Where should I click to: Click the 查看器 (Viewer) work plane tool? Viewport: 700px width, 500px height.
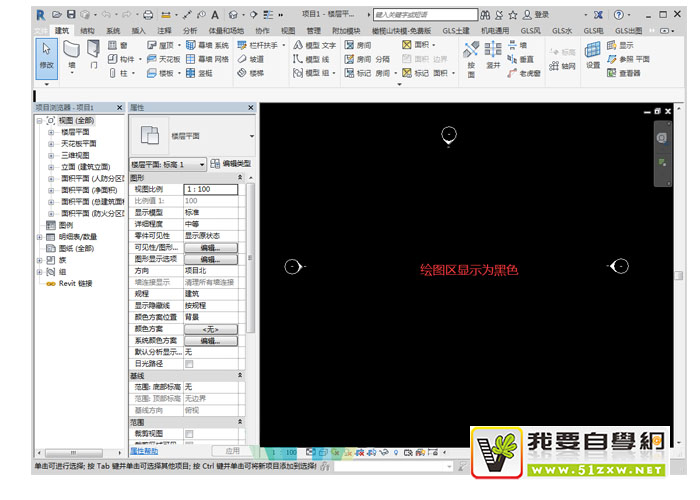tap(624, 73)
